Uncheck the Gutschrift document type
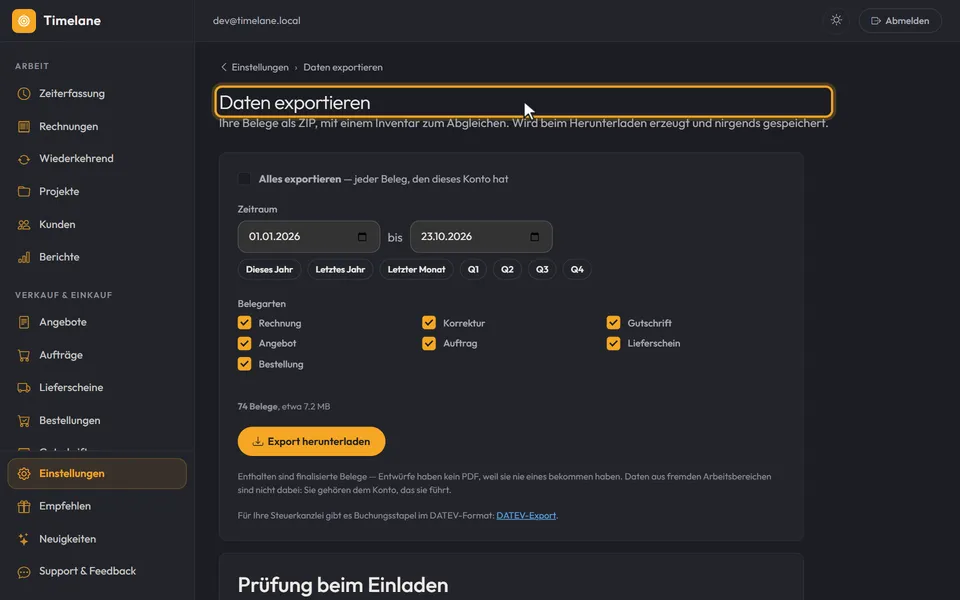The image size is (960, 600). [x=613, y=323]
